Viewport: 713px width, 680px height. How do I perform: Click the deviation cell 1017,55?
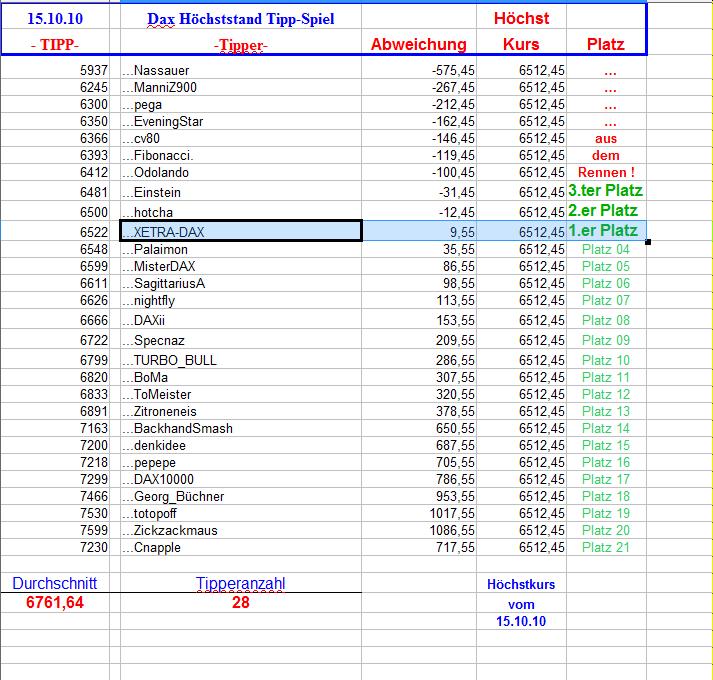[419, 513]
